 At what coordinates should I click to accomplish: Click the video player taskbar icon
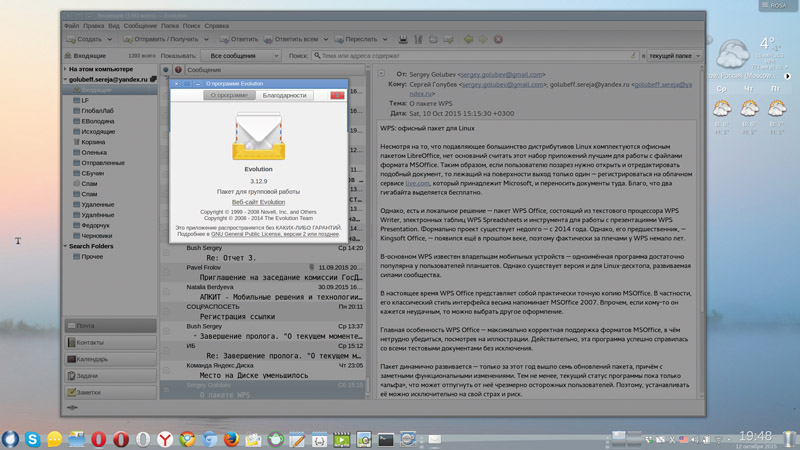click(x=341, y=439)
